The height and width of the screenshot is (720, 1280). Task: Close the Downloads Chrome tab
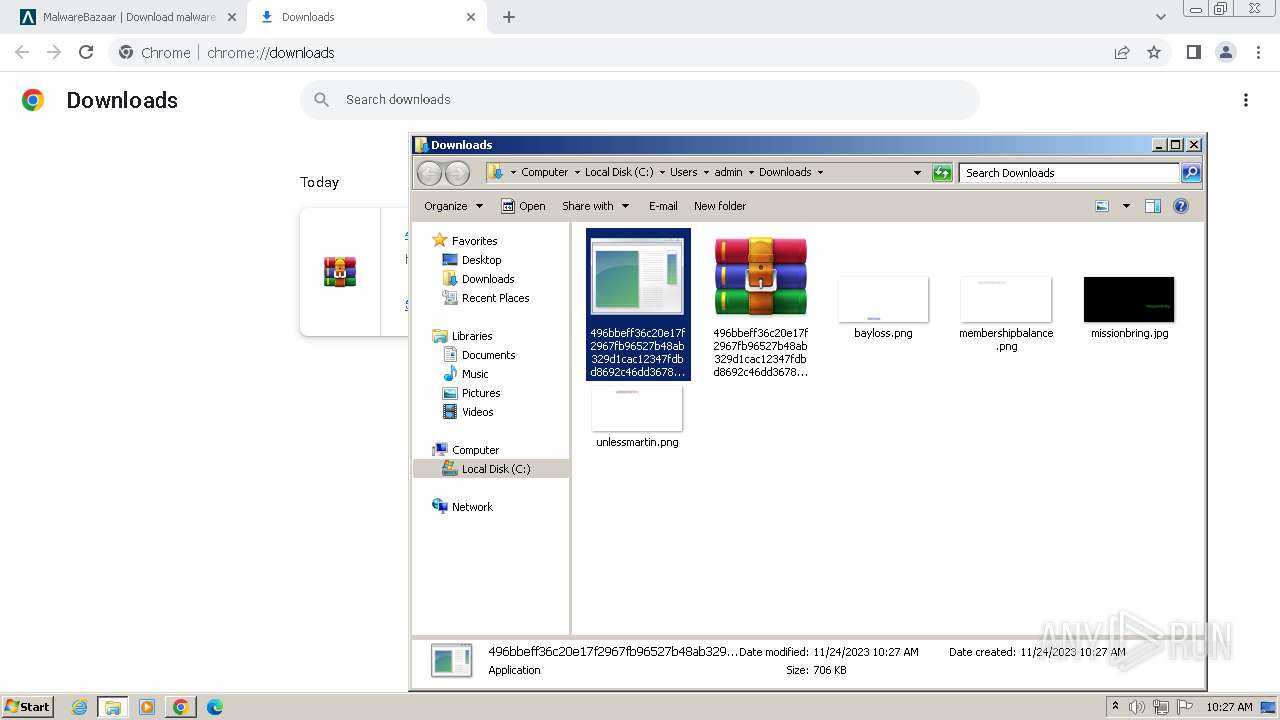[x=471, y=17]
